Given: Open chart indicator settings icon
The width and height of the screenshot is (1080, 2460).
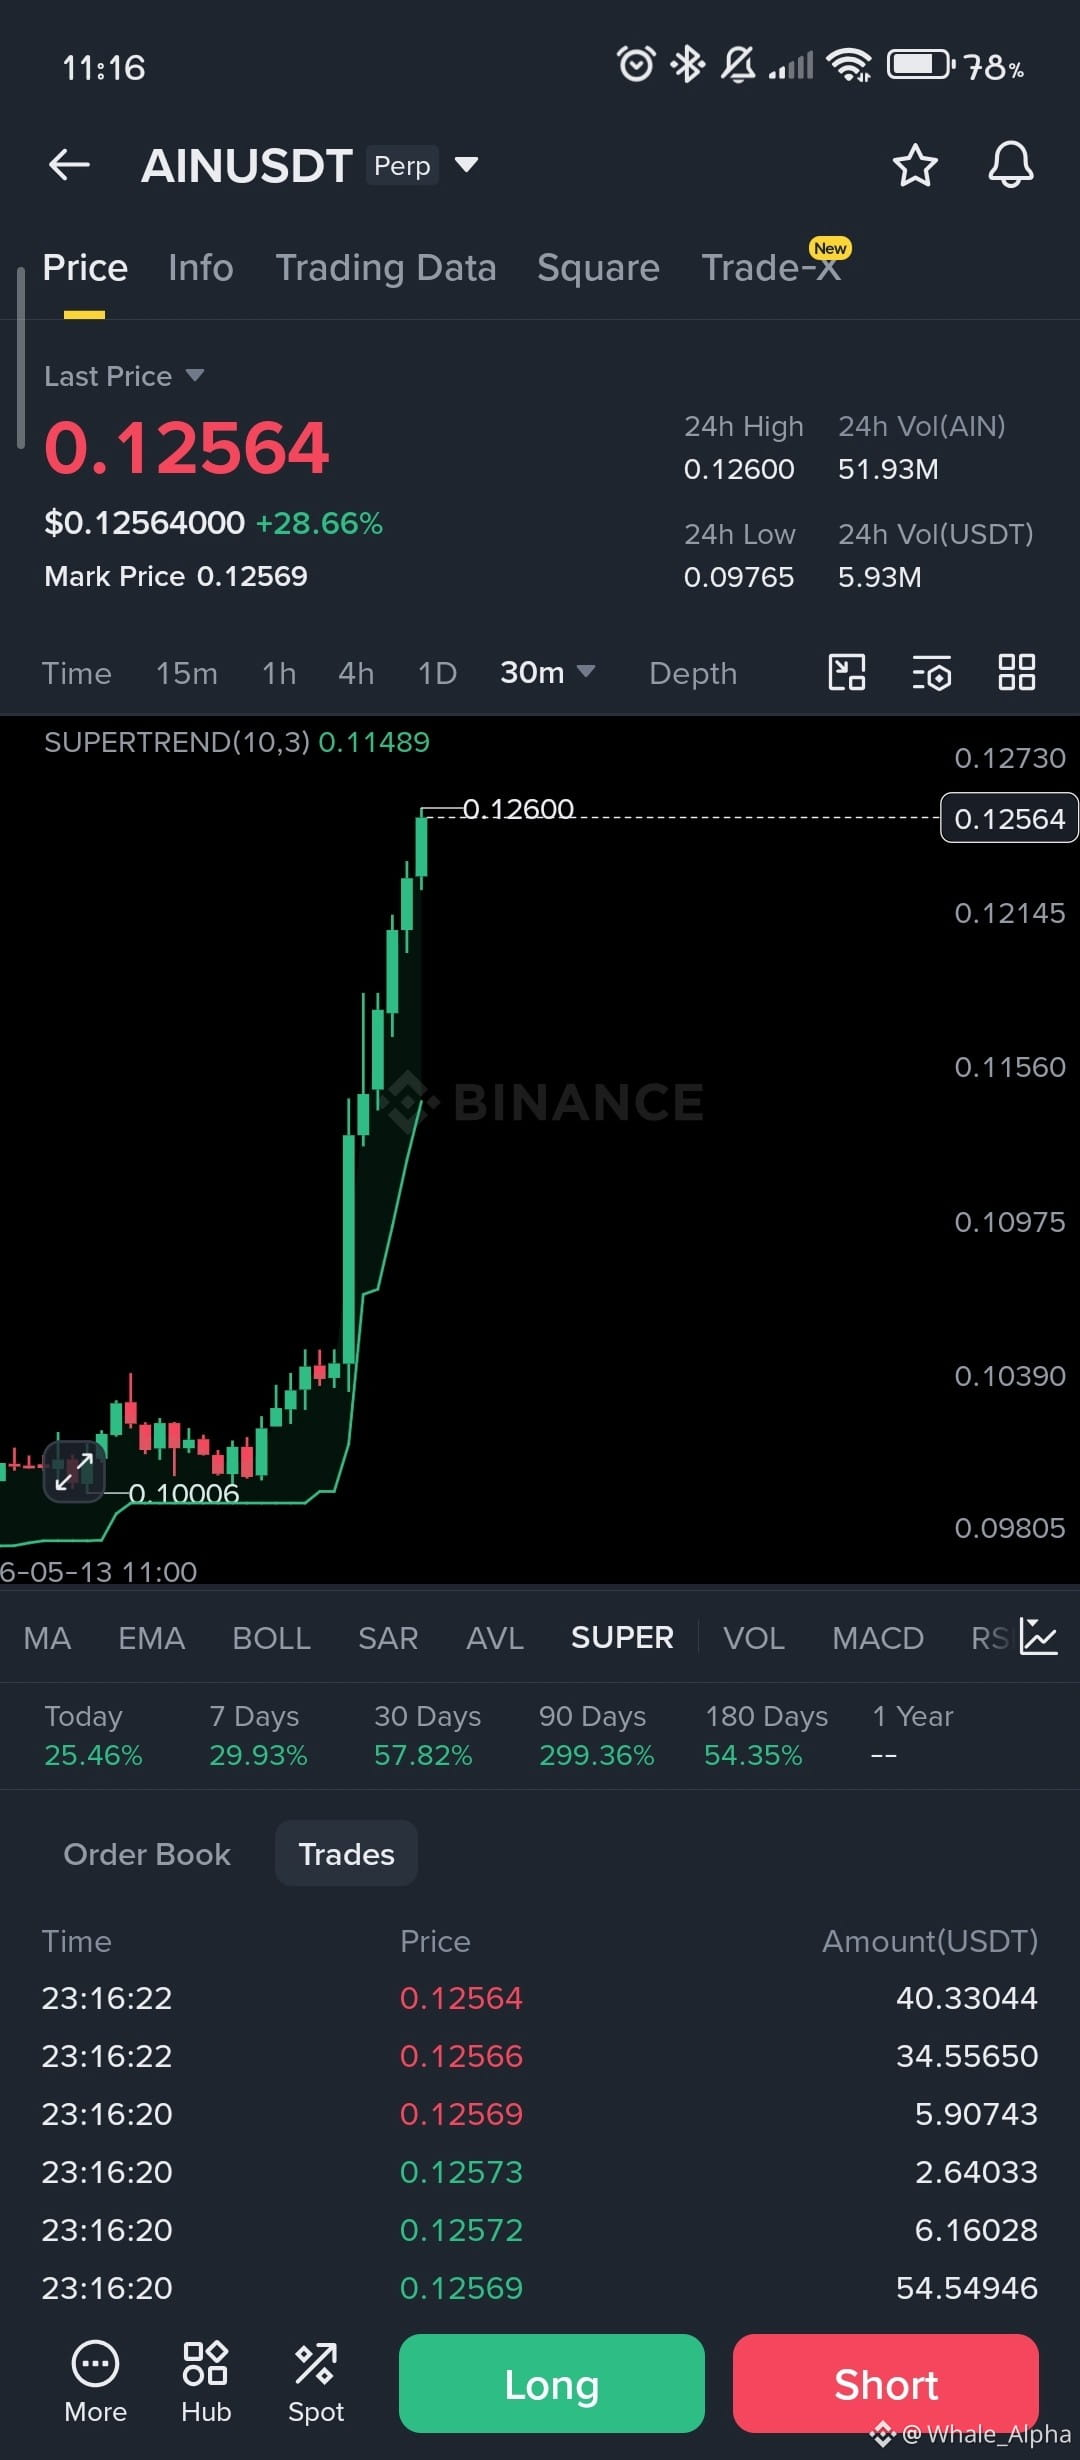Looking at the screenshot, I should 932,672.
